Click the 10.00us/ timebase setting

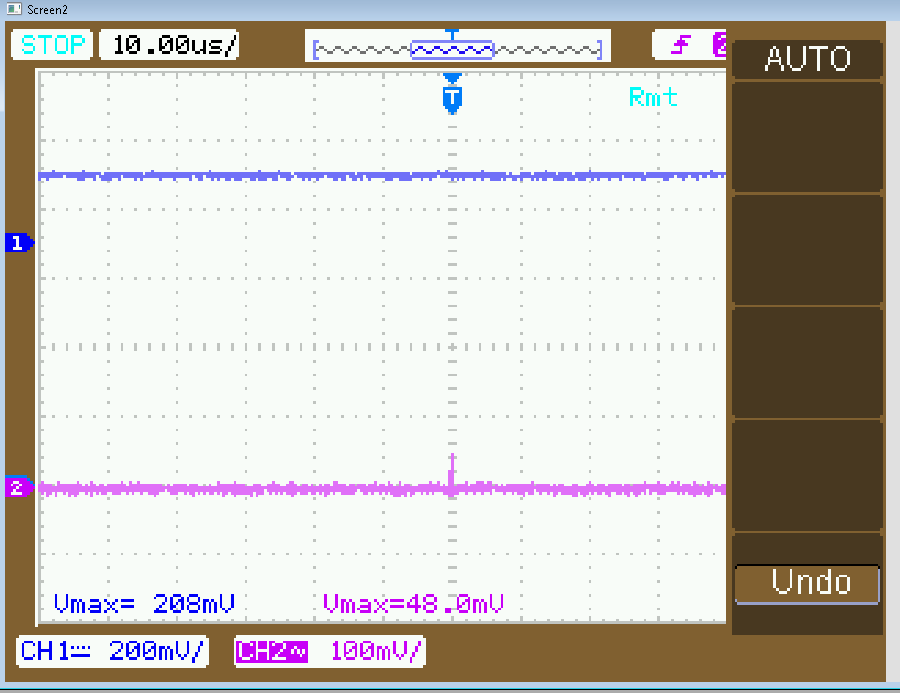pyautogui.click(x=173, y=45)
